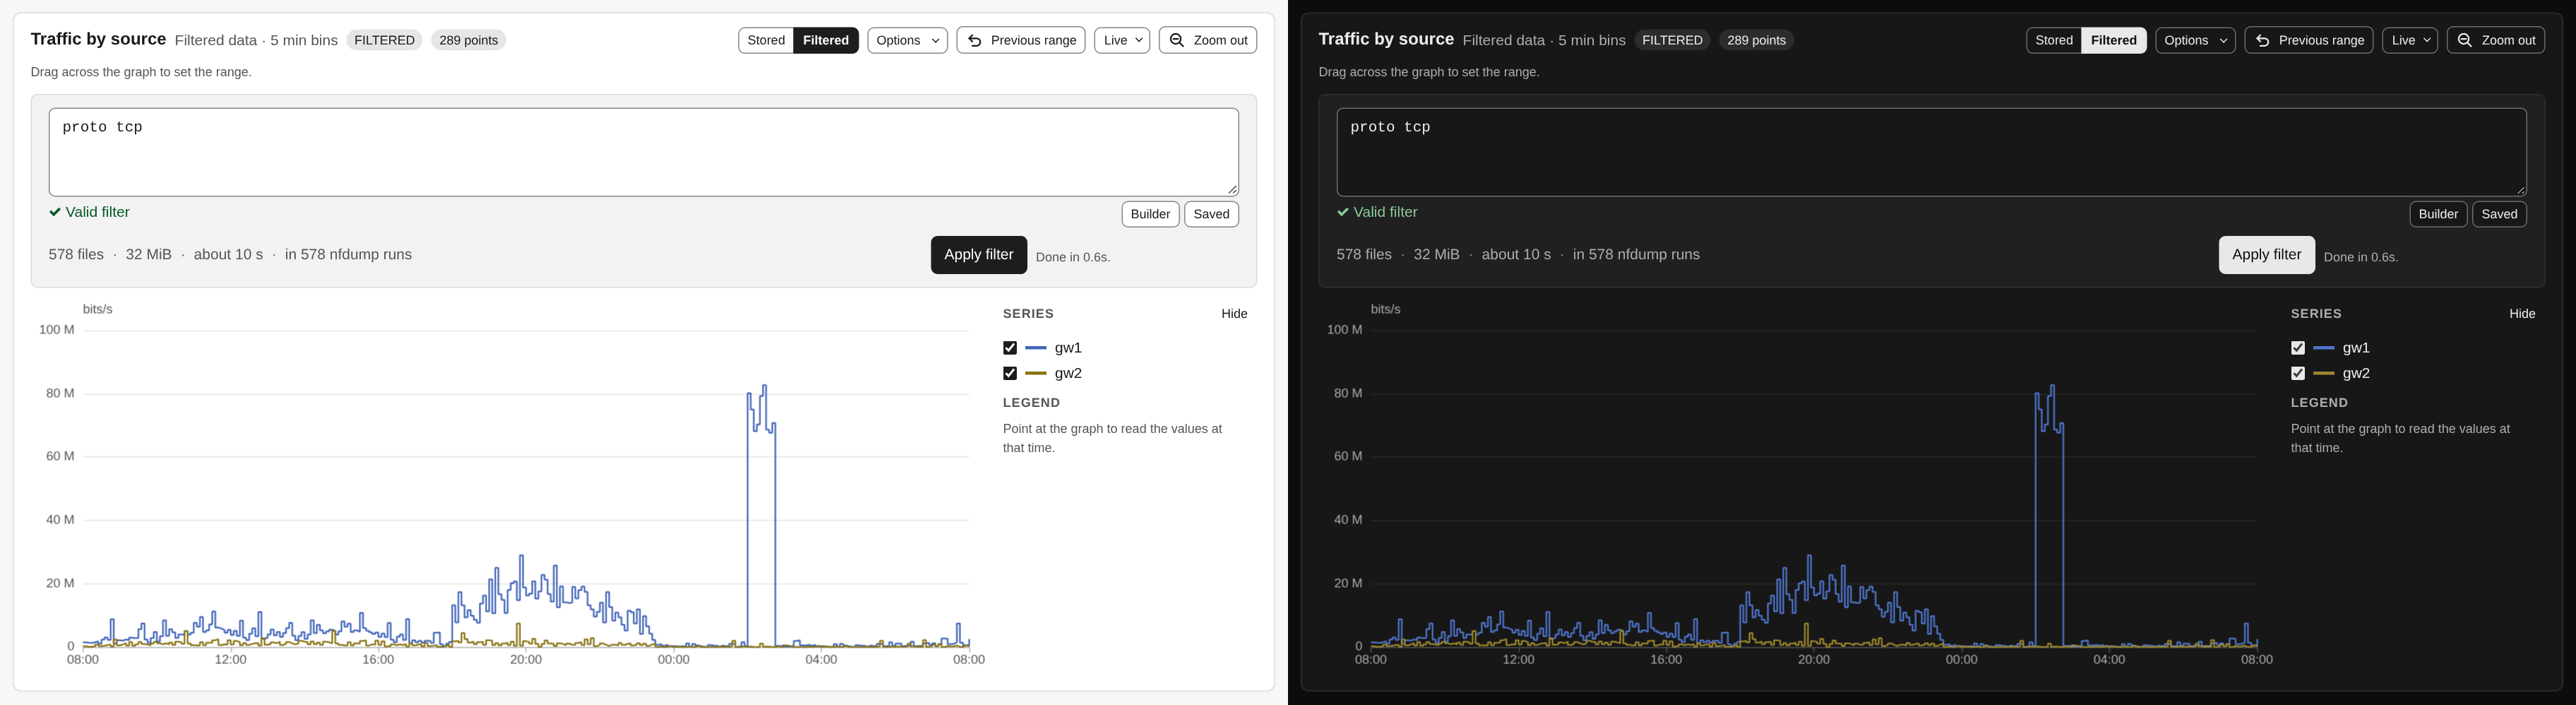Click Valid filter status in light panel
Image resolution: width=2576 pixels, height=705 pixels.
click(x=90, y=212)
